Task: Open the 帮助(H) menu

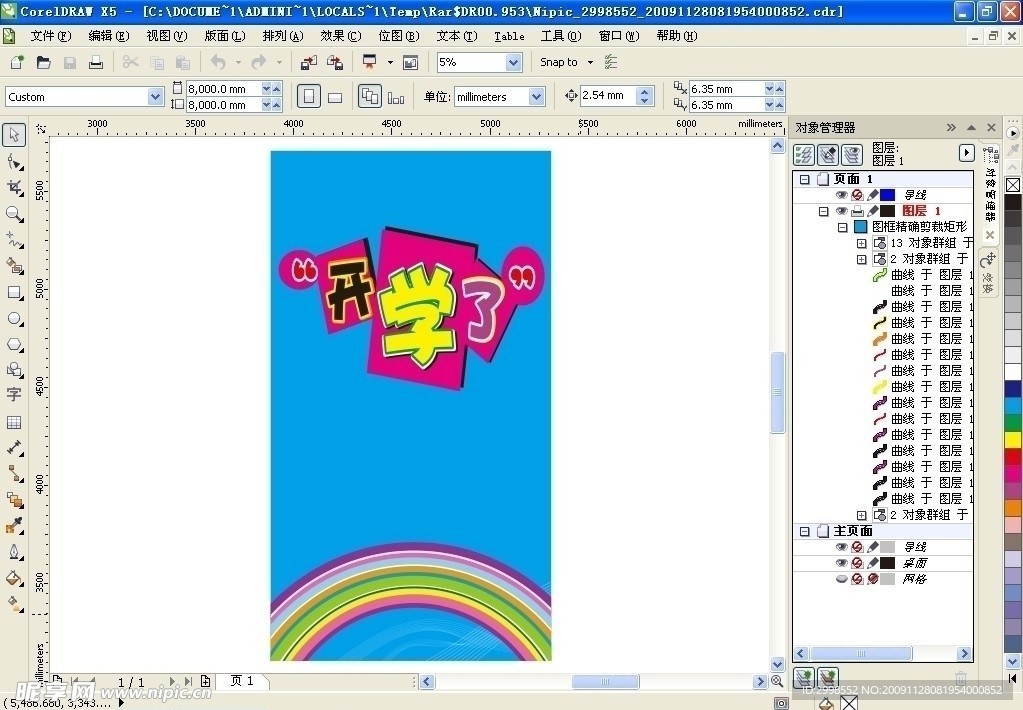Action: click(677, 36)
